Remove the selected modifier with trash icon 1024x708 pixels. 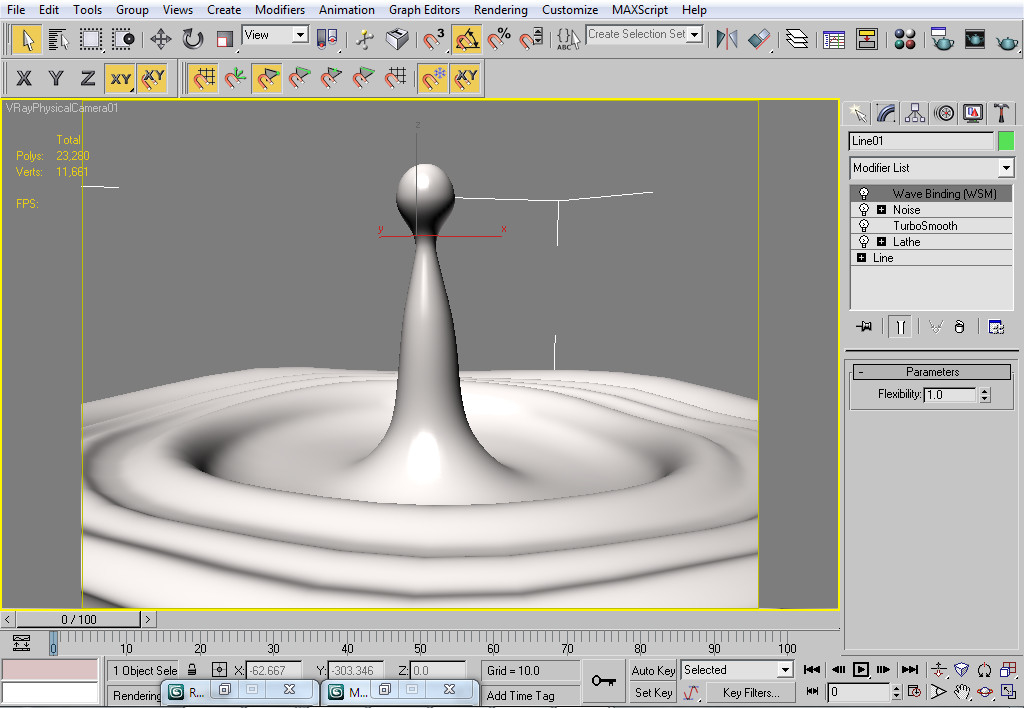pos(960,326)
